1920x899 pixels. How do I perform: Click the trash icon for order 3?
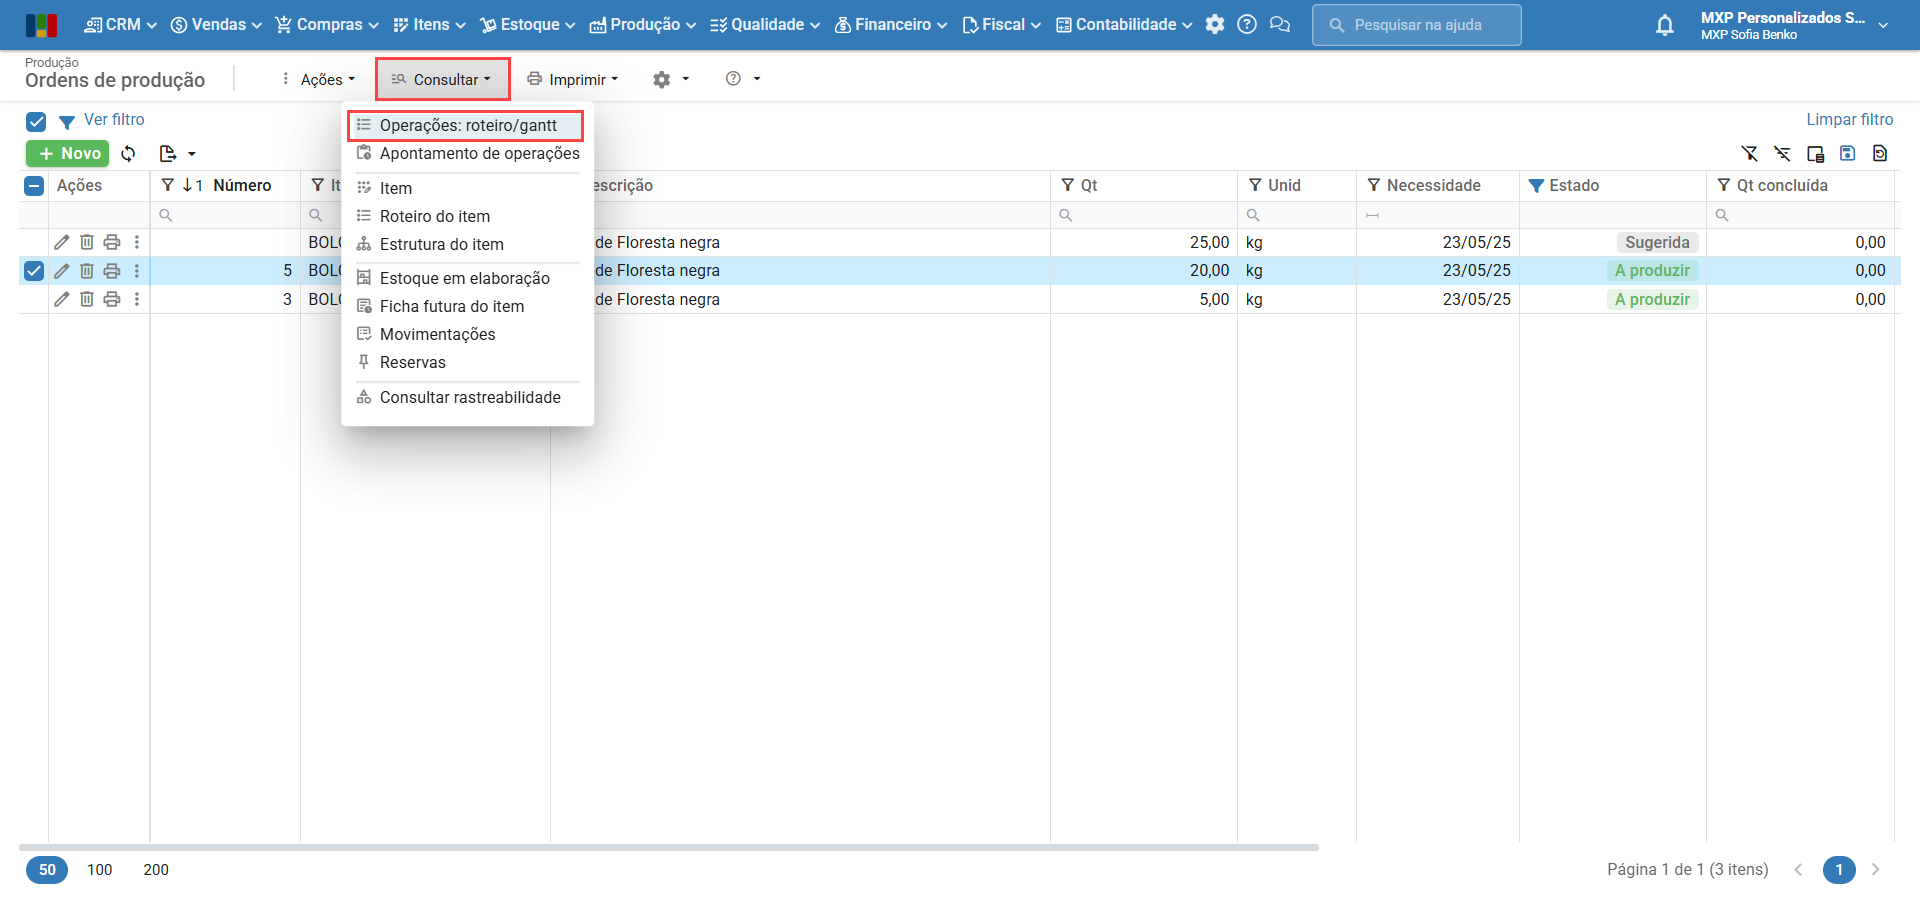87,299
